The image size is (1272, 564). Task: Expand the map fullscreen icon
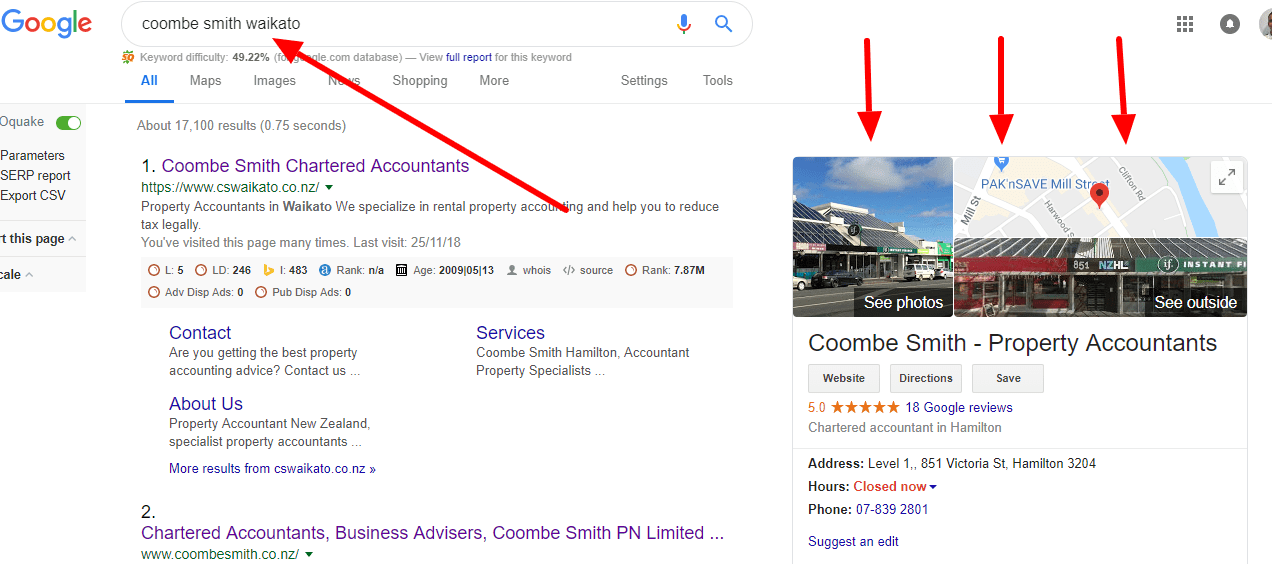[1226, 178]
